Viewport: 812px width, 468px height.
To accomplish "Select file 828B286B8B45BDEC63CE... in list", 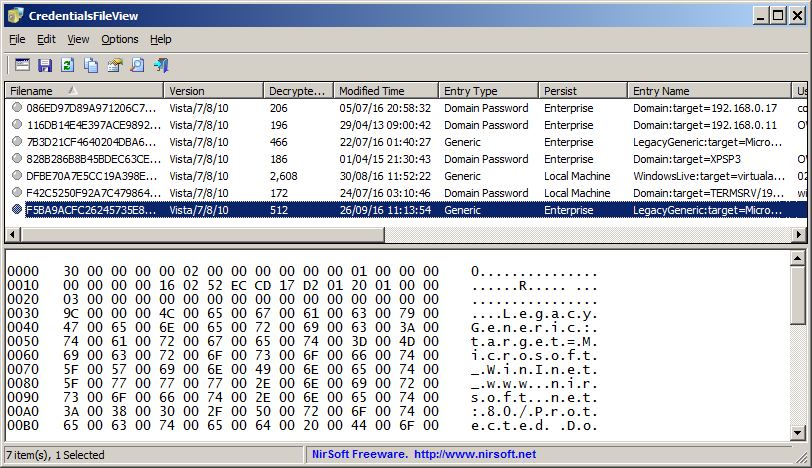I will (94, 159).
